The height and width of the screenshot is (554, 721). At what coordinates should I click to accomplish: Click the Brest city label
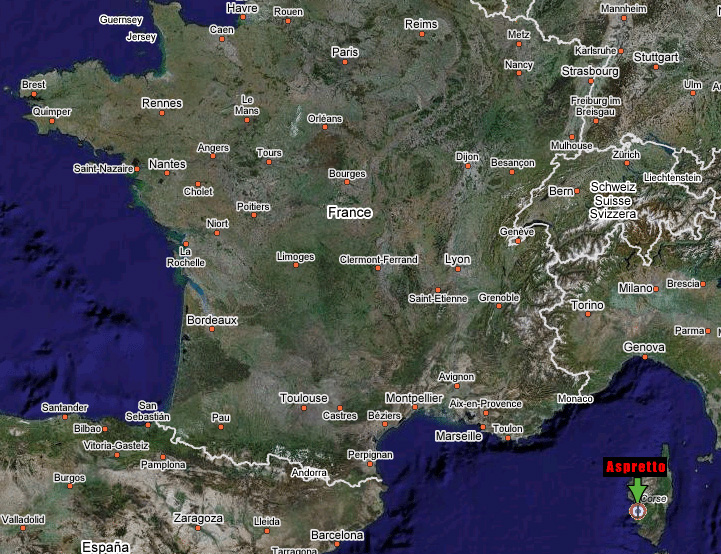pos(33,85)
